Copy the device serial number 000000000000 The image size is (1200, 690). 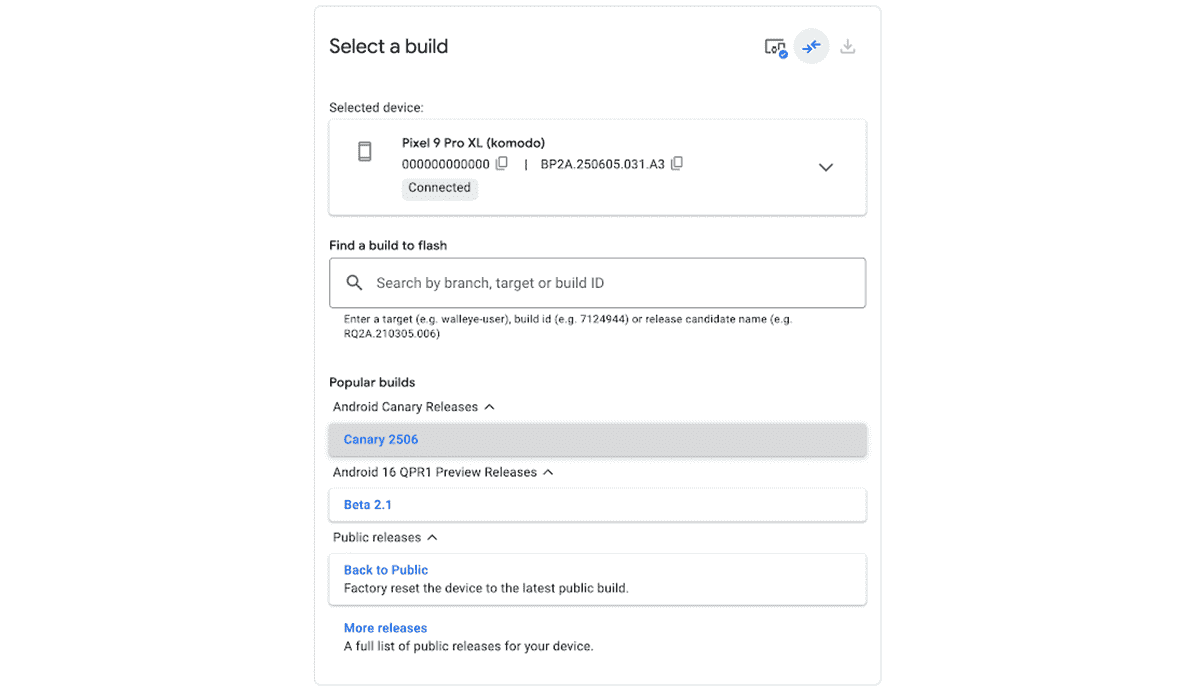coord(502,163)
